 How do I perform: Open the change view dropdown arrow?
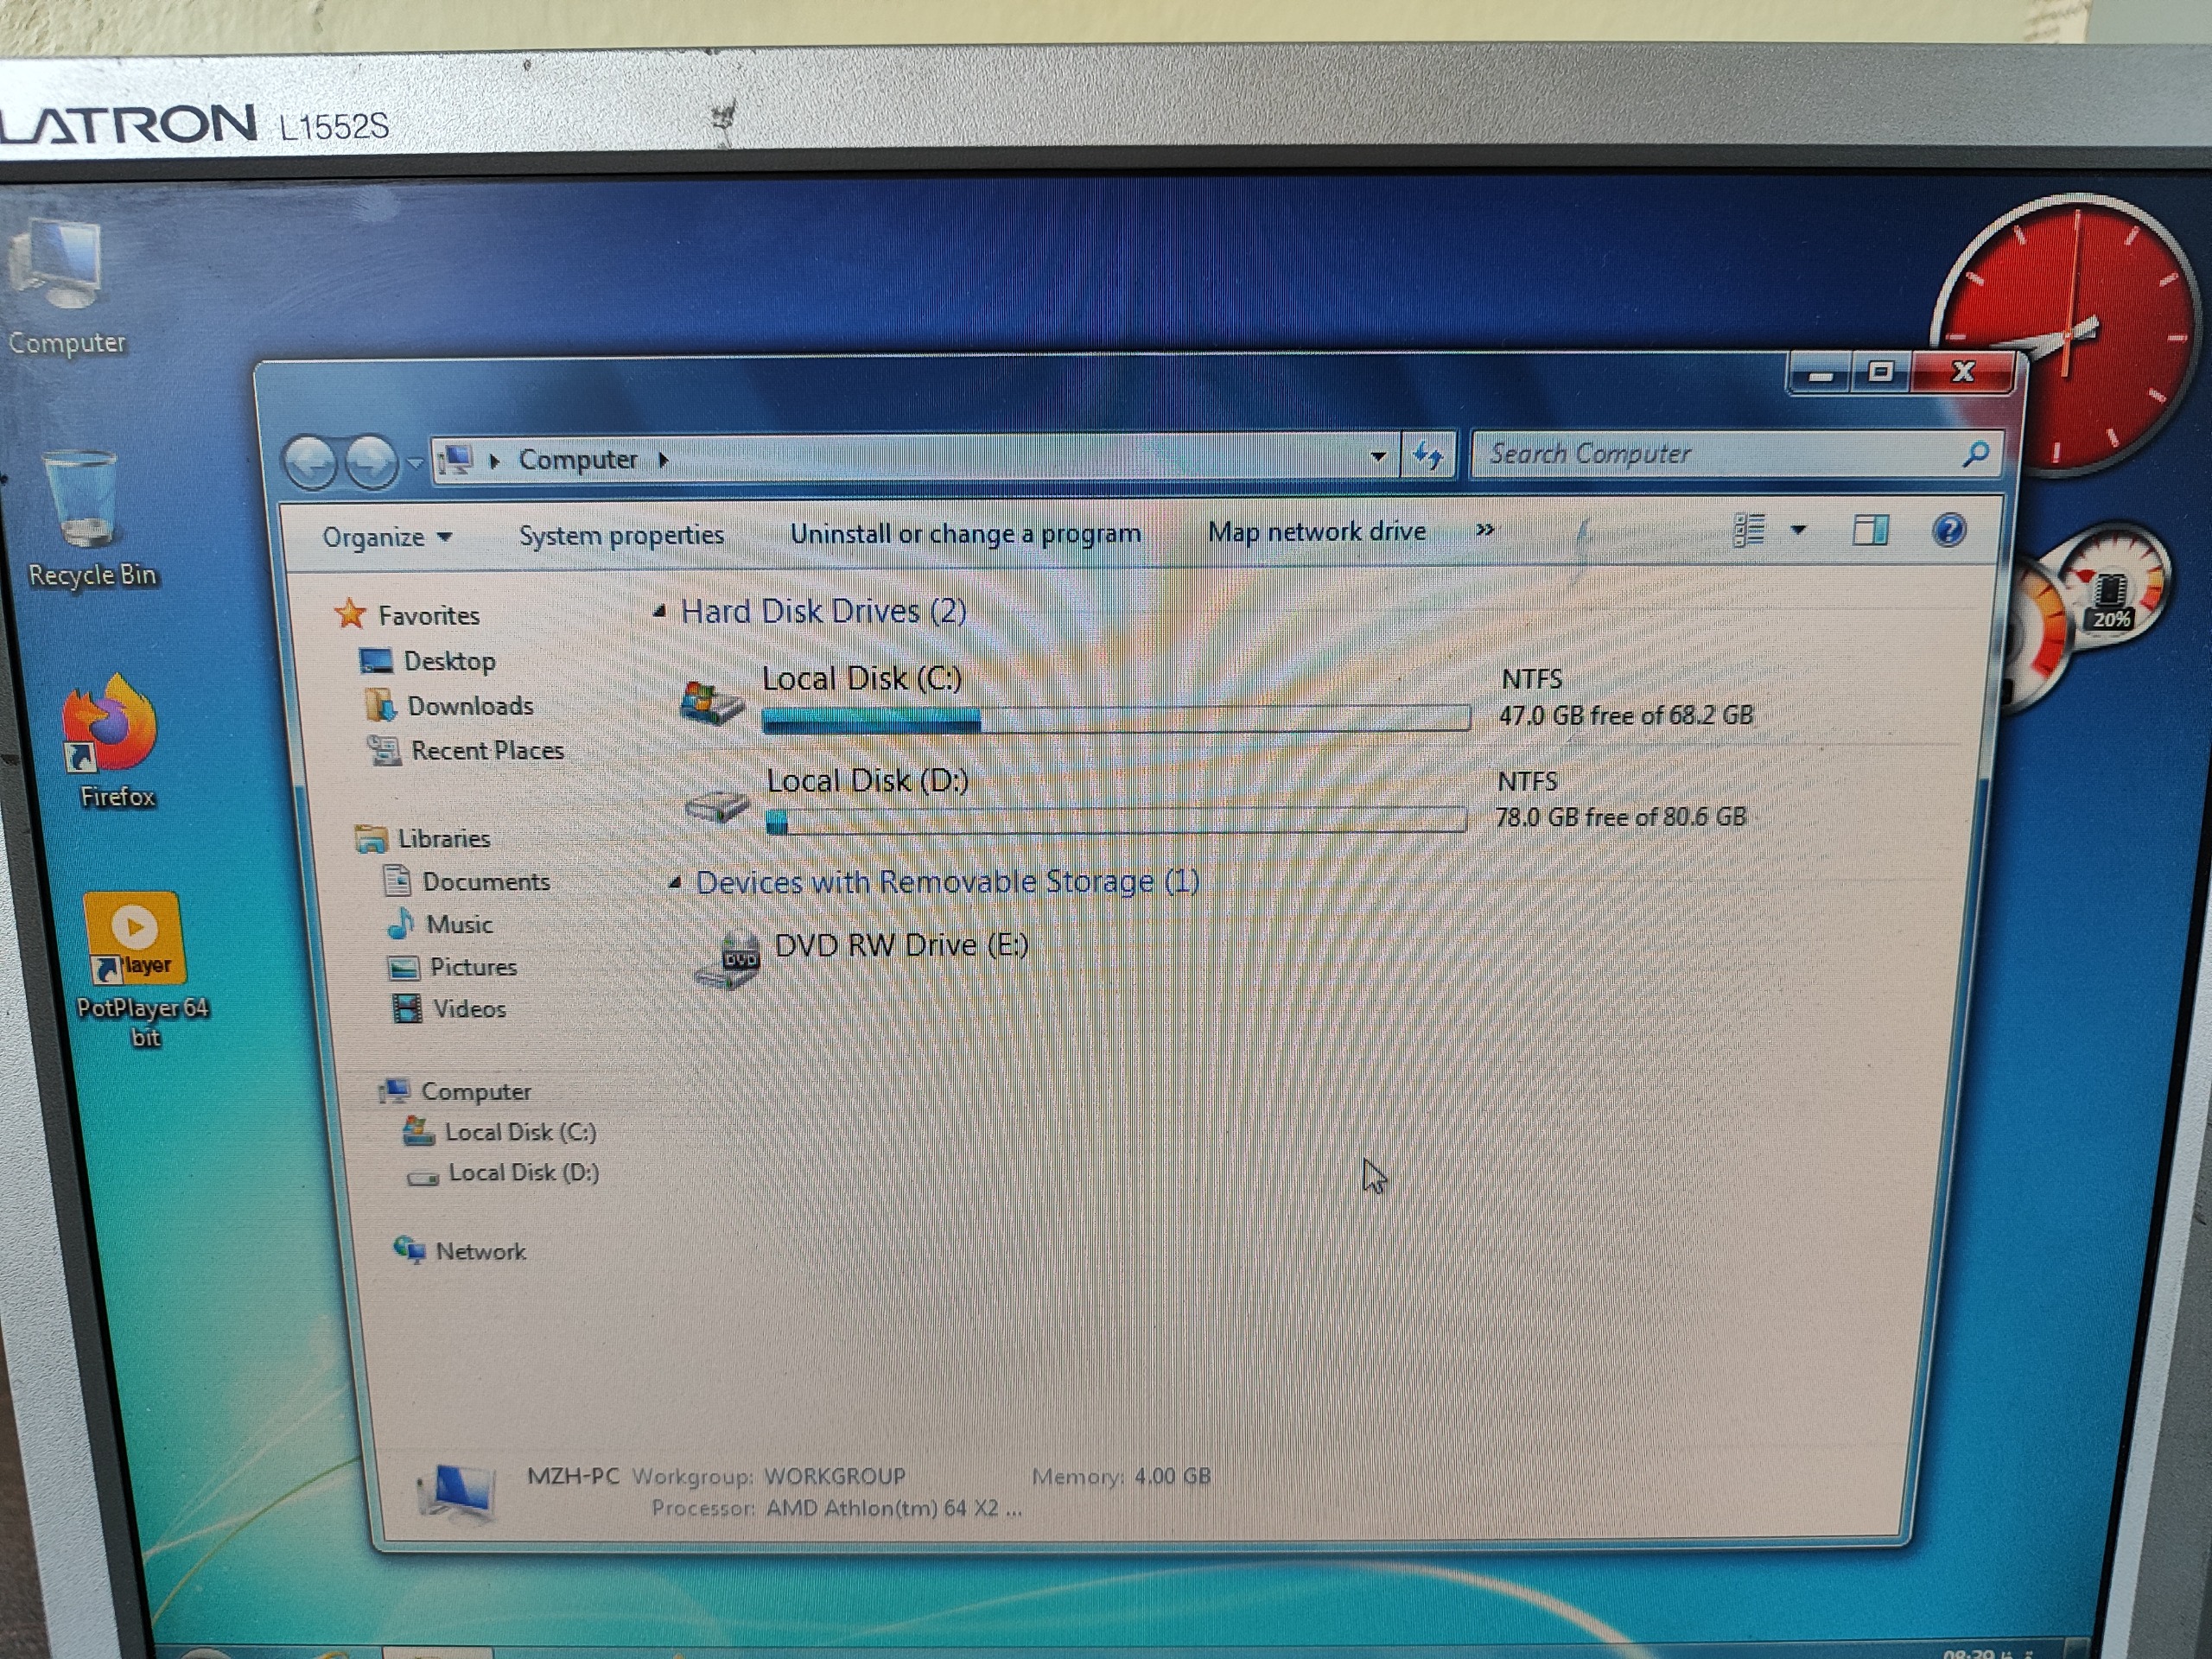coord(1798,530)
